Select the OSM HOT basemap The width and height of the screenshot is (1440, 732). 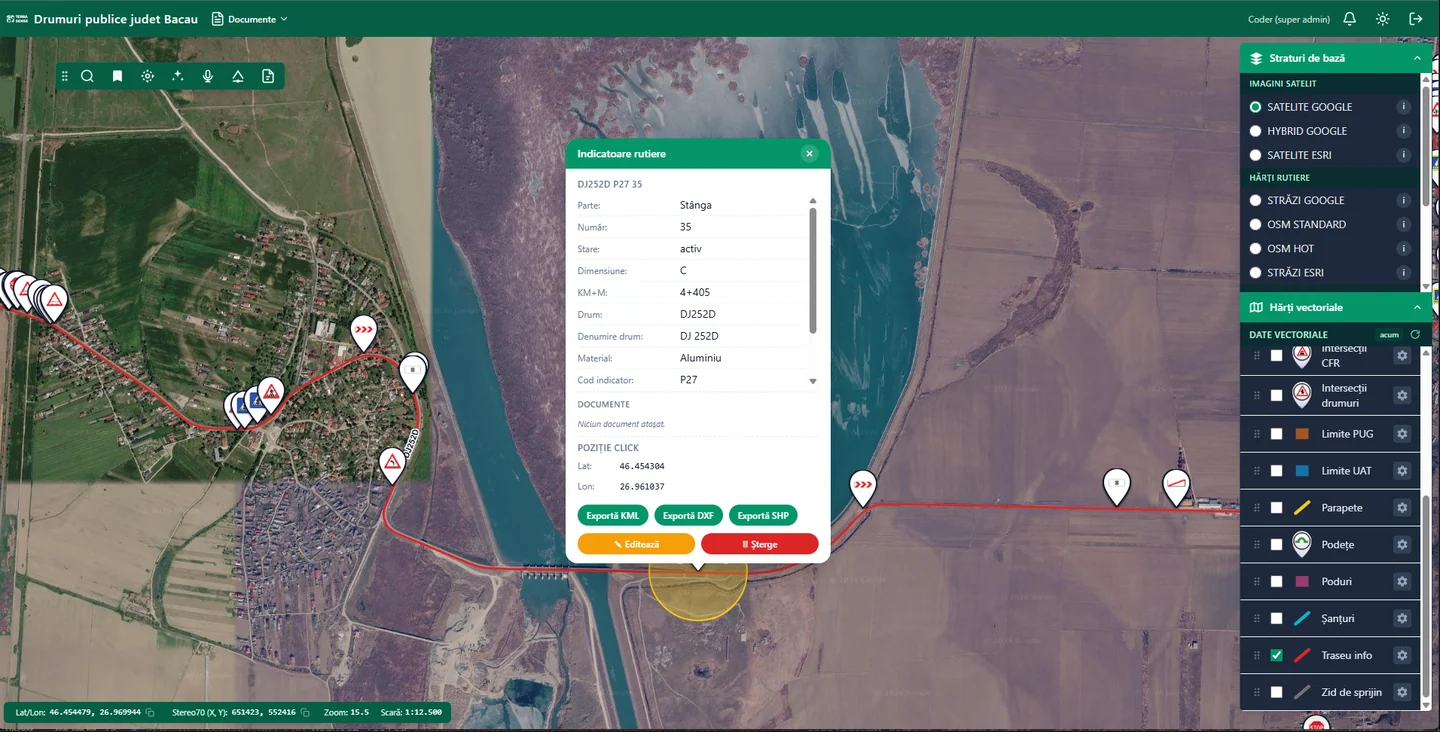1256,249
